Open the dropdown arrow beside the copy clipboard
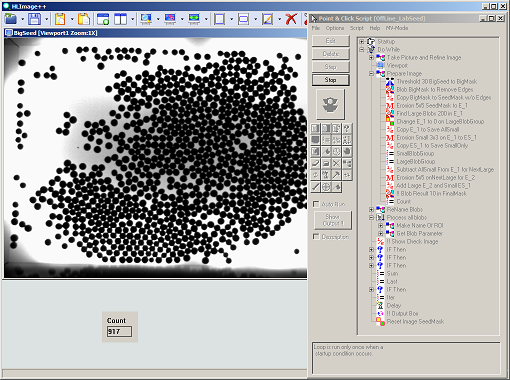The height and width of the screenshot is (380, 510). [x=72, y=19]
